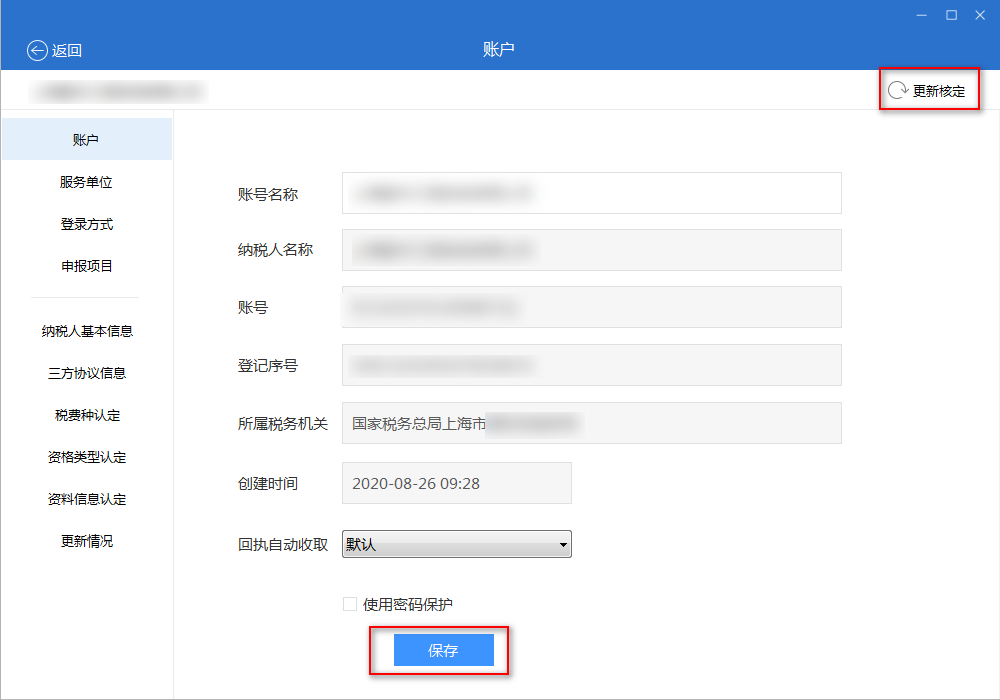Select the 账户 sidebar tab

click(x=86, y=140)
